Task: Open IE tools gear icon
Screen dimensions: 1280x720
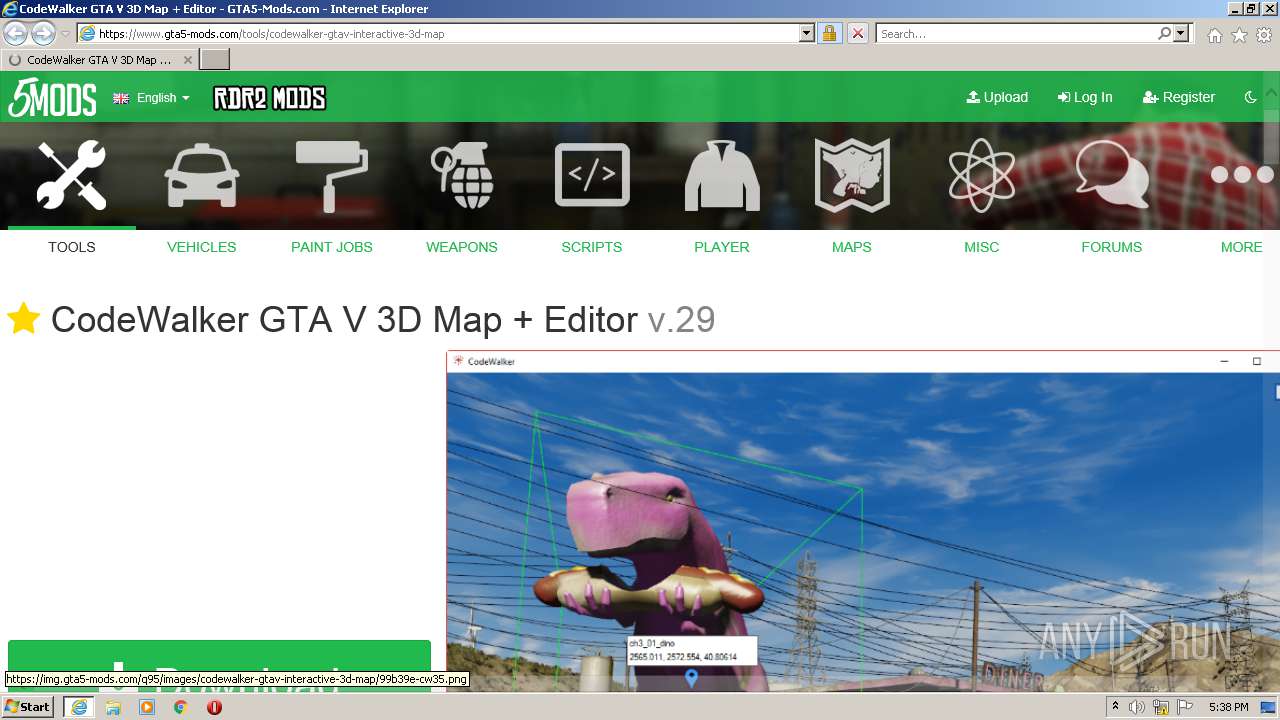Action: coord(1264,35)
